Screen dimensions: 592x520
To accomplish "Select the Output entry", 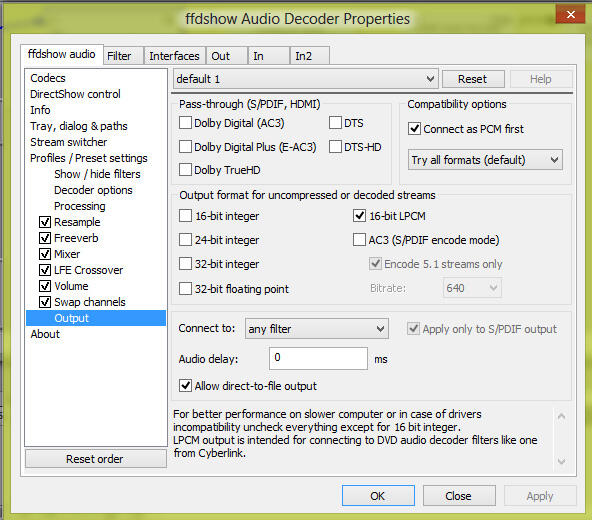I will click(x=96, y=318).
